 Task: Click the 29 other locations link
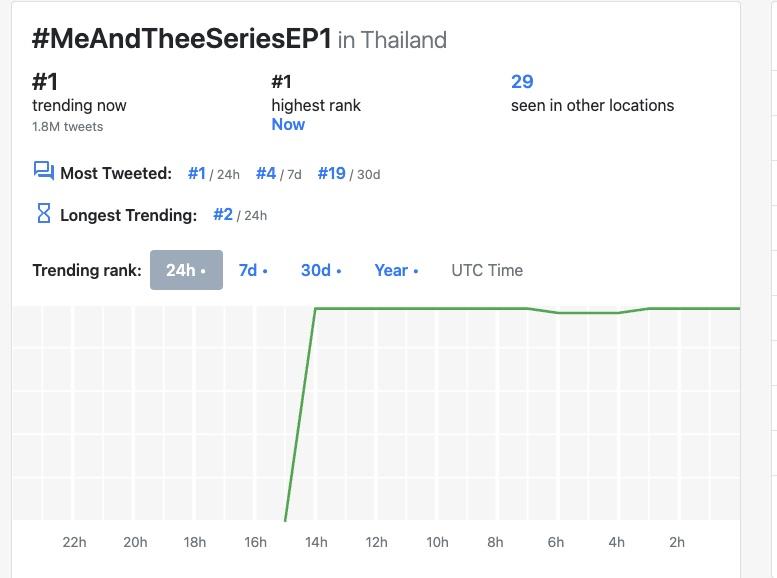coord(522,82)
